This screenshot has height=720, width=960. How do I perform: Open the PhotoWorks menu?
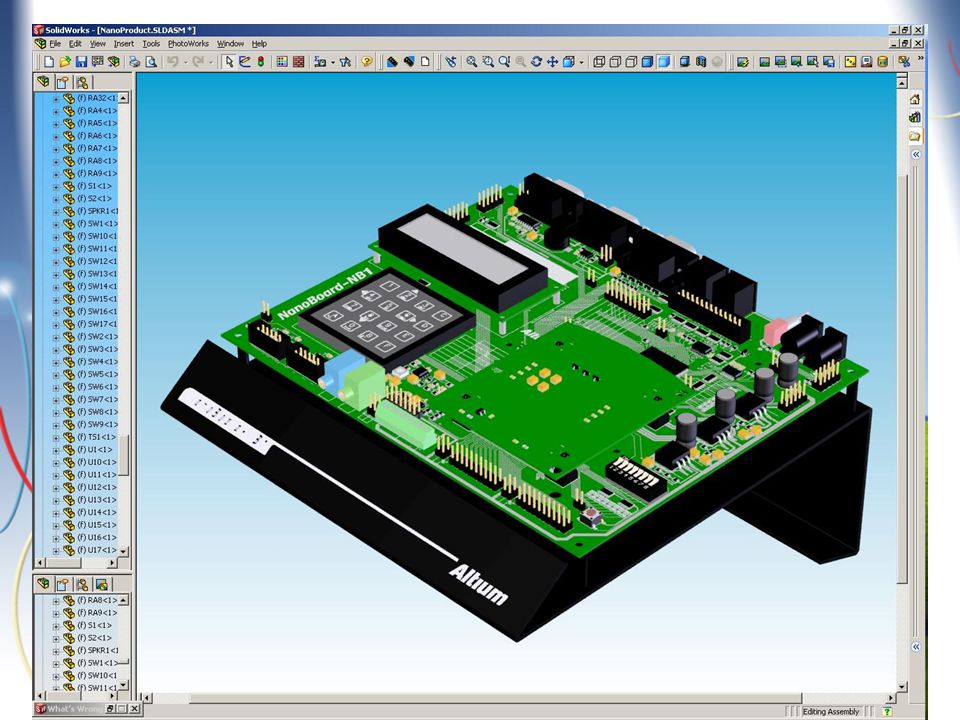point(189,44)
